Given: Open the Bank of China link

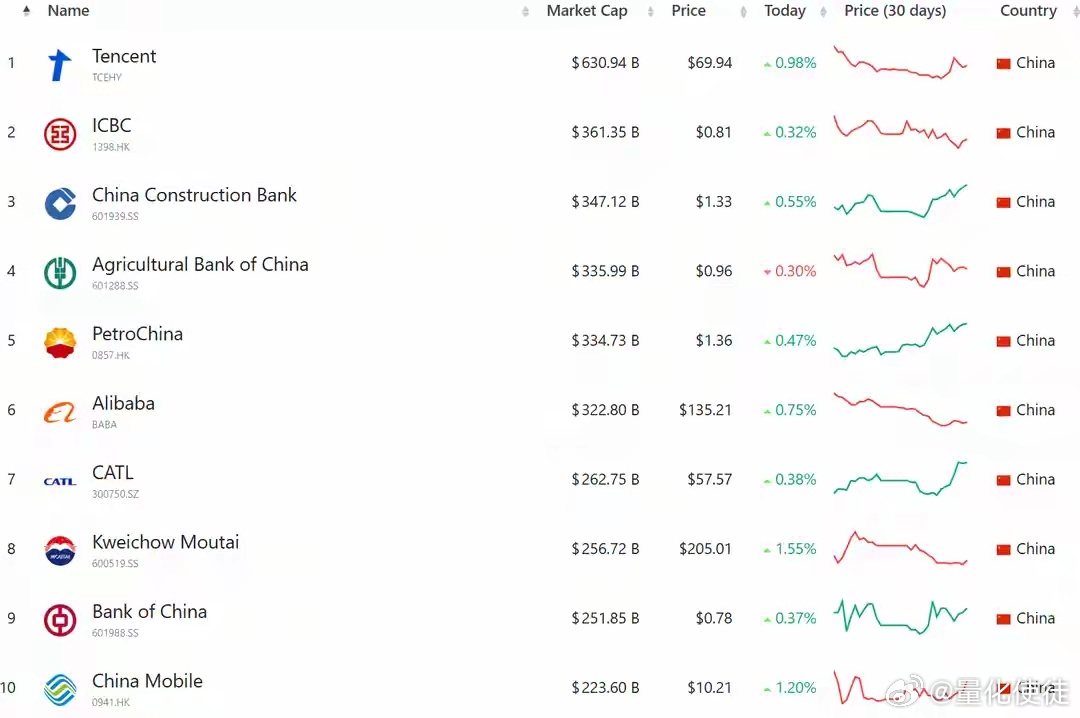Looking at the screenshot, I should point(149,612).
